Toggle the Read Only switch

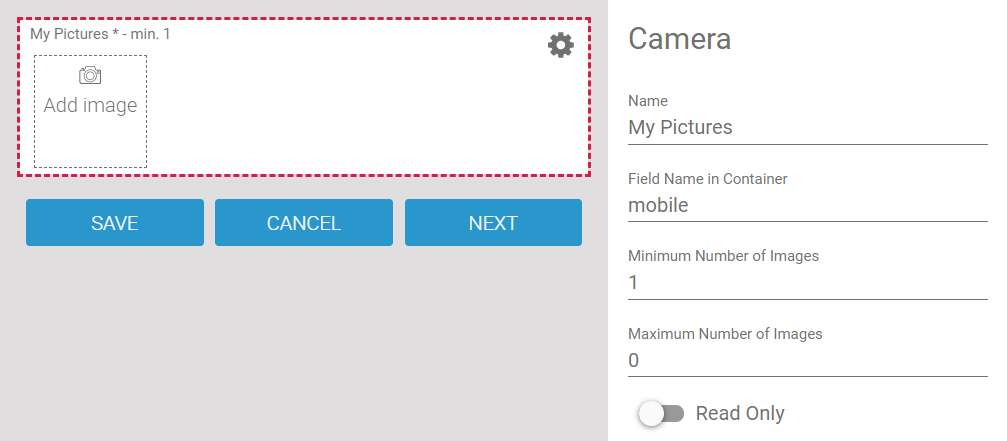tap(661, 413)
